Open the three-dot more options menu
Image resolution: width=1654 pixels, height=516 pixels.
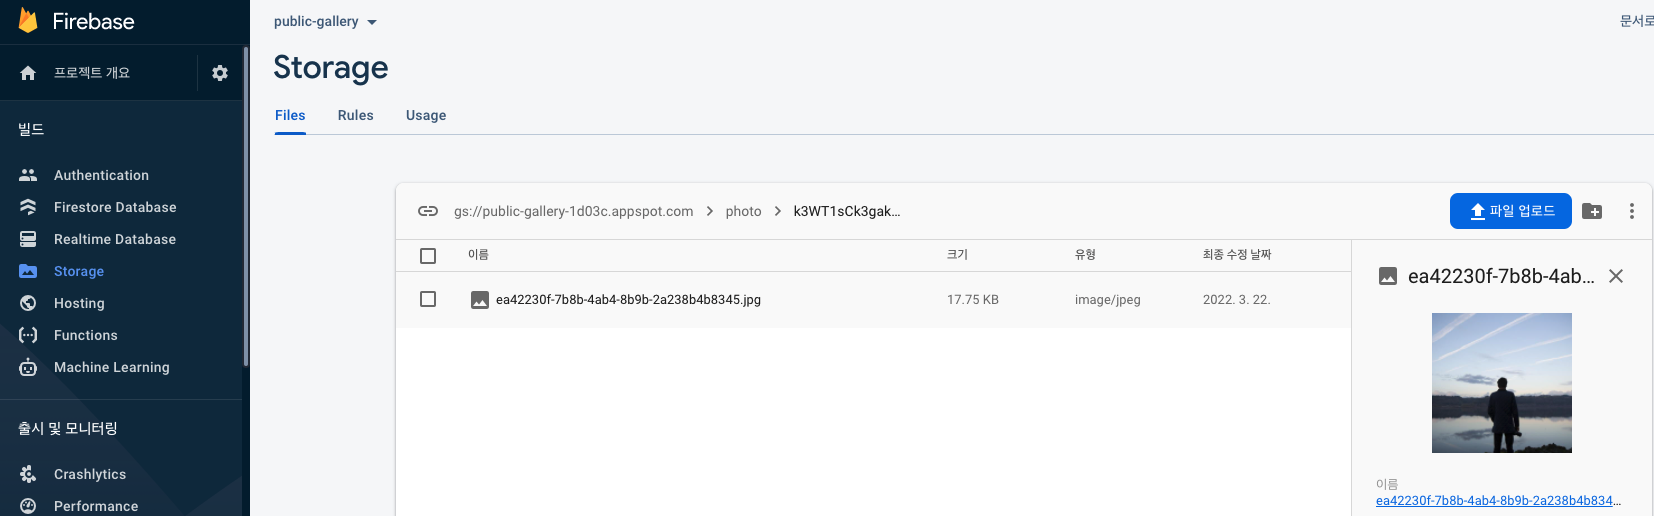tap(1631, 211)
